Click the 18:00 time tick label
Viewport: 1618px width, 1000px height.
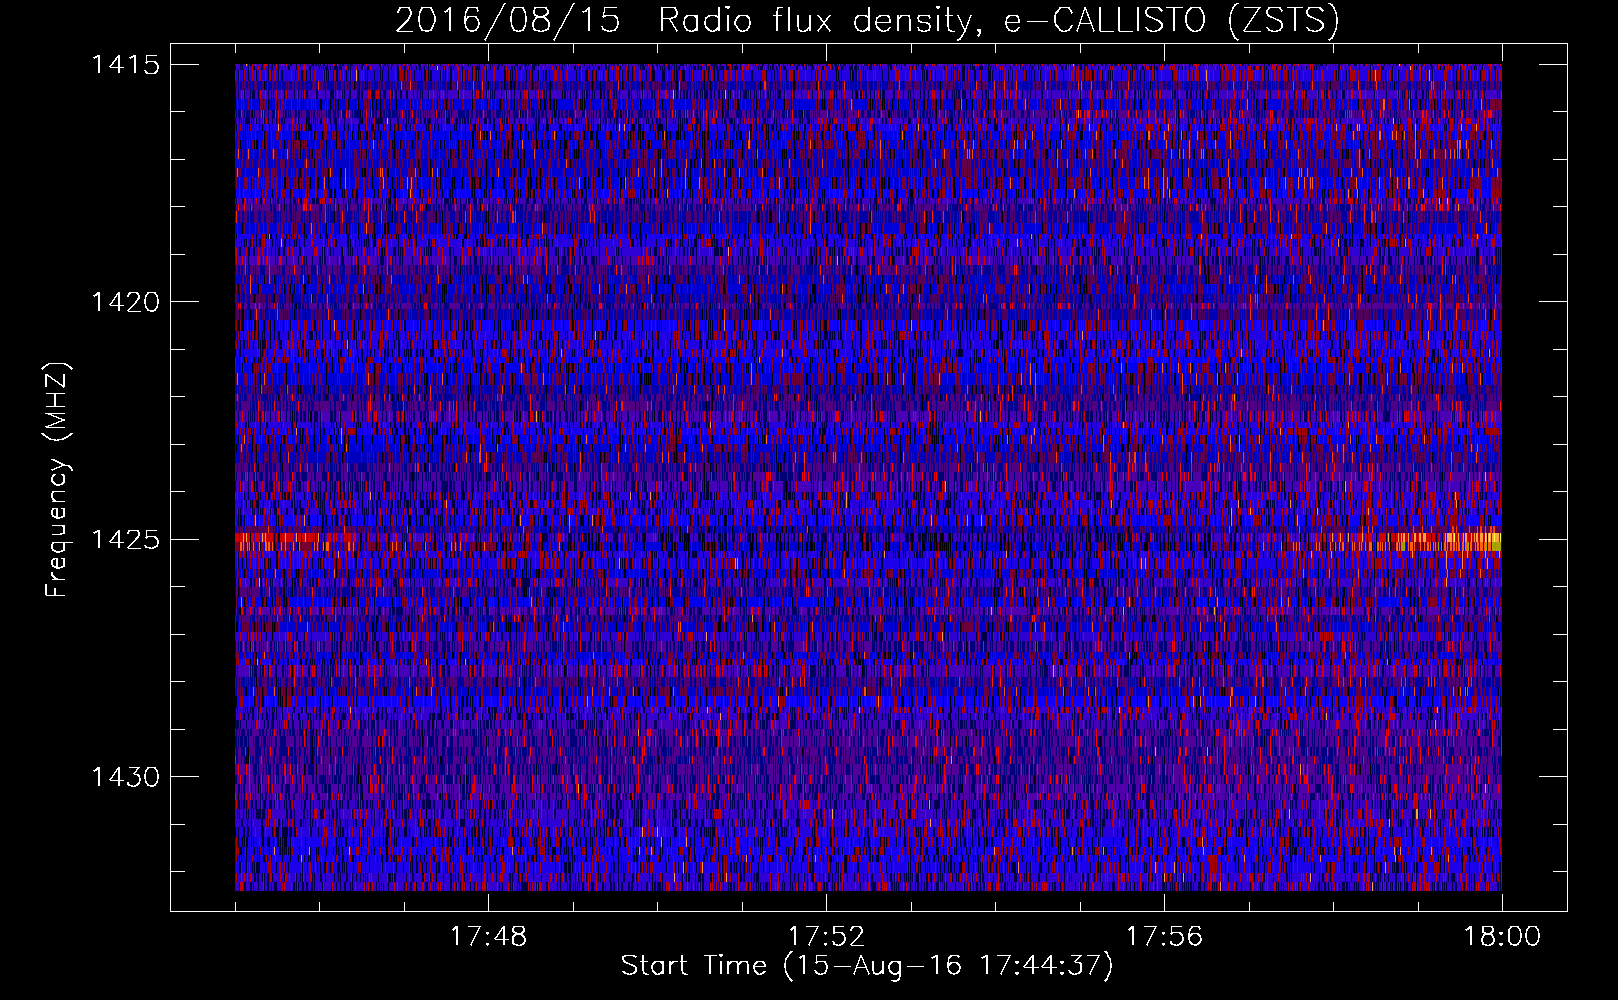pos(1502,937)
